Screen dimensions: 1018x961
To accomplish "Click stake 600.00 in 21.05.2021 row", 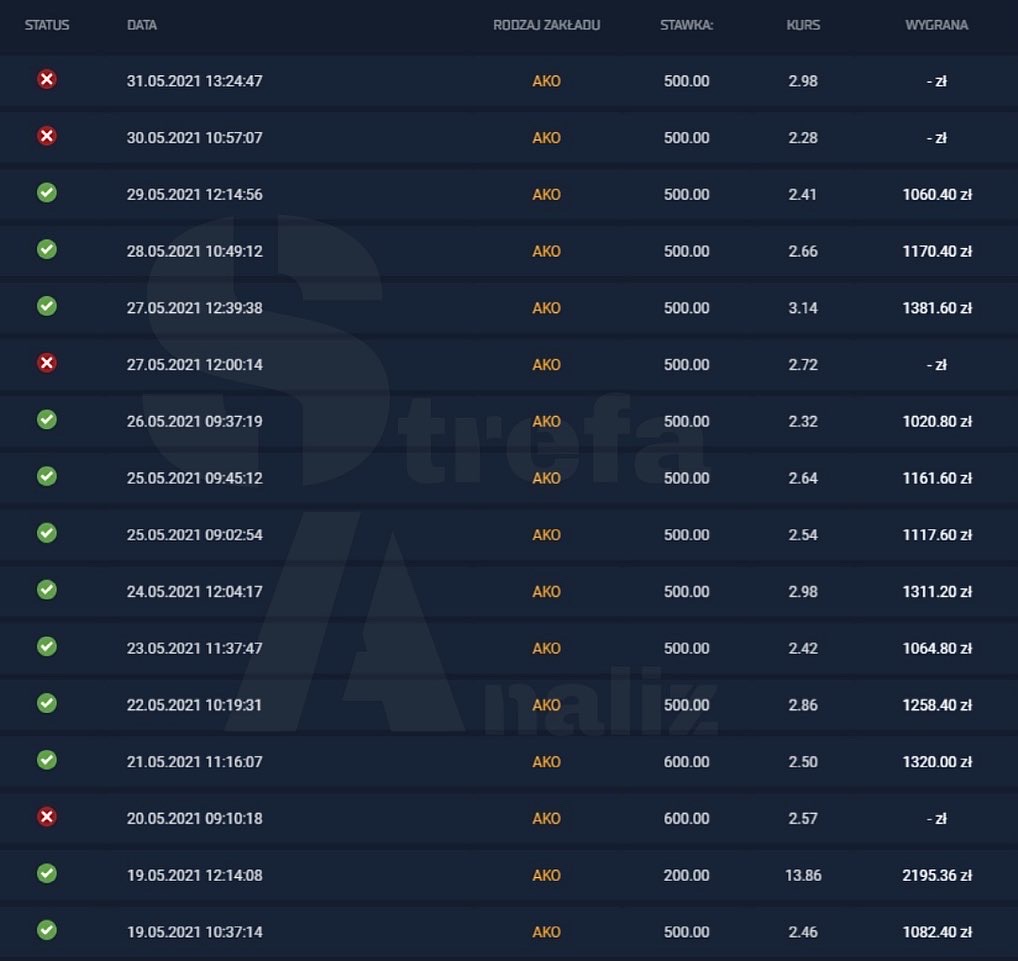I will [x=686, y=762].
